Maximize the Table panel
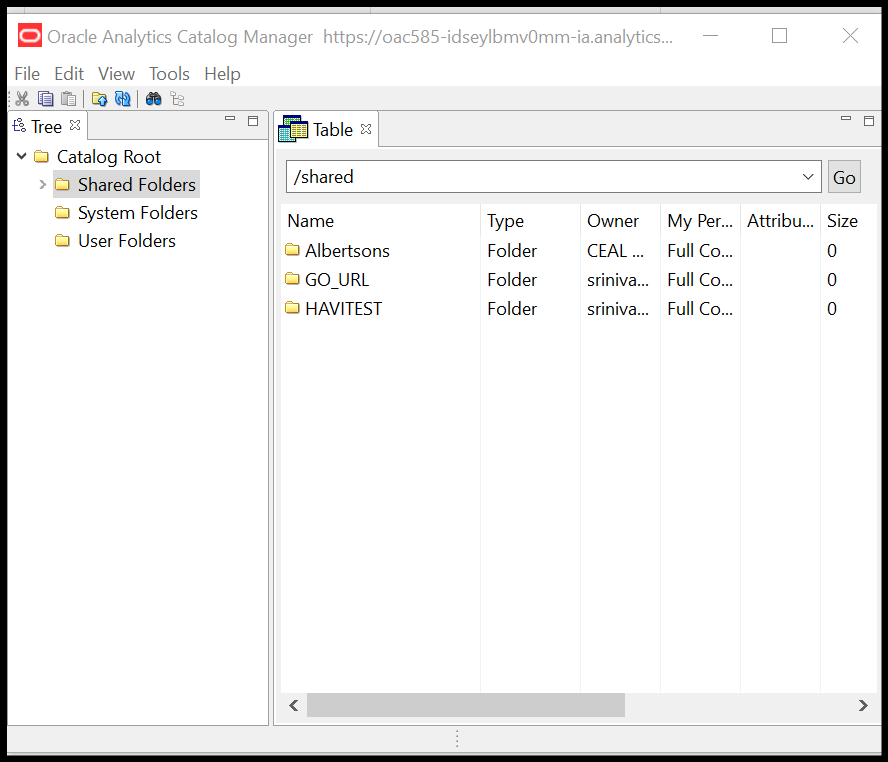888x762 pixels. tap(869, 121)
